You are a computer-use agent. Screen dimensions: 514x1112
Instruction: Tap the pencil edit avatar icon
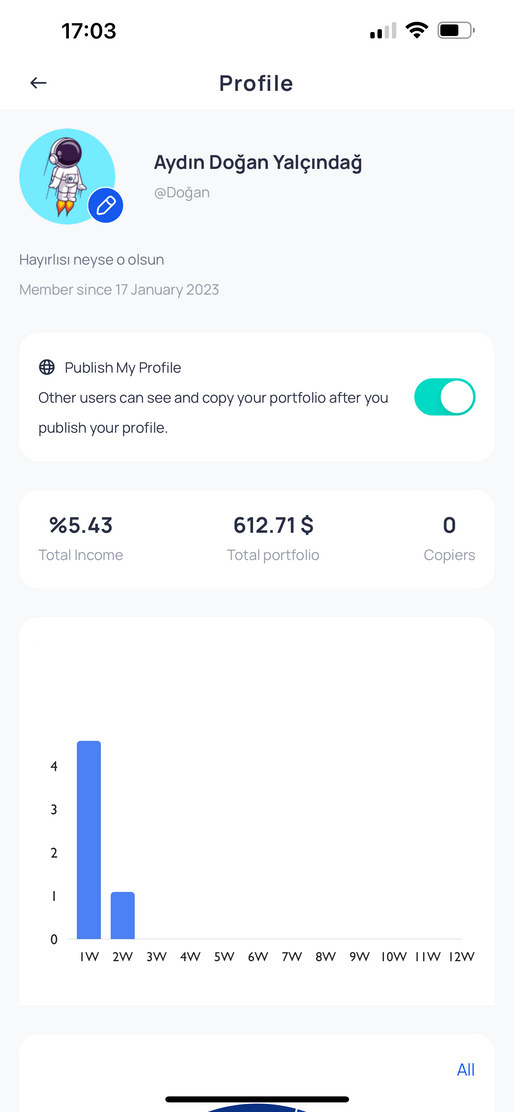click(x=106, y=206)
